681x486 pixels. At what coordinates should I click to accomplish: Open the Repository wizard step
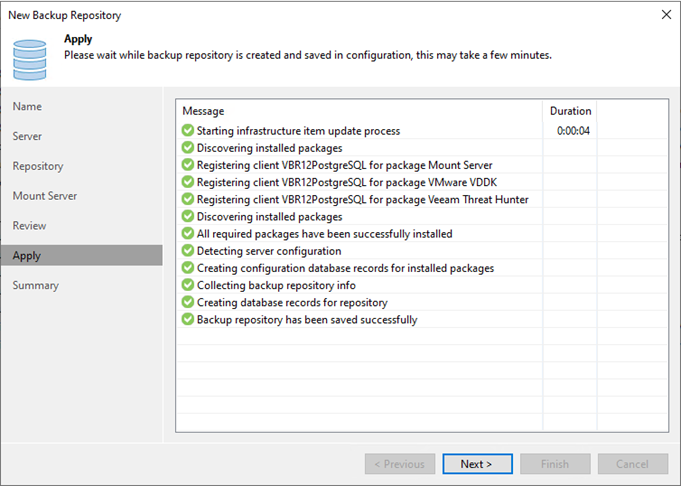[38, 166]
